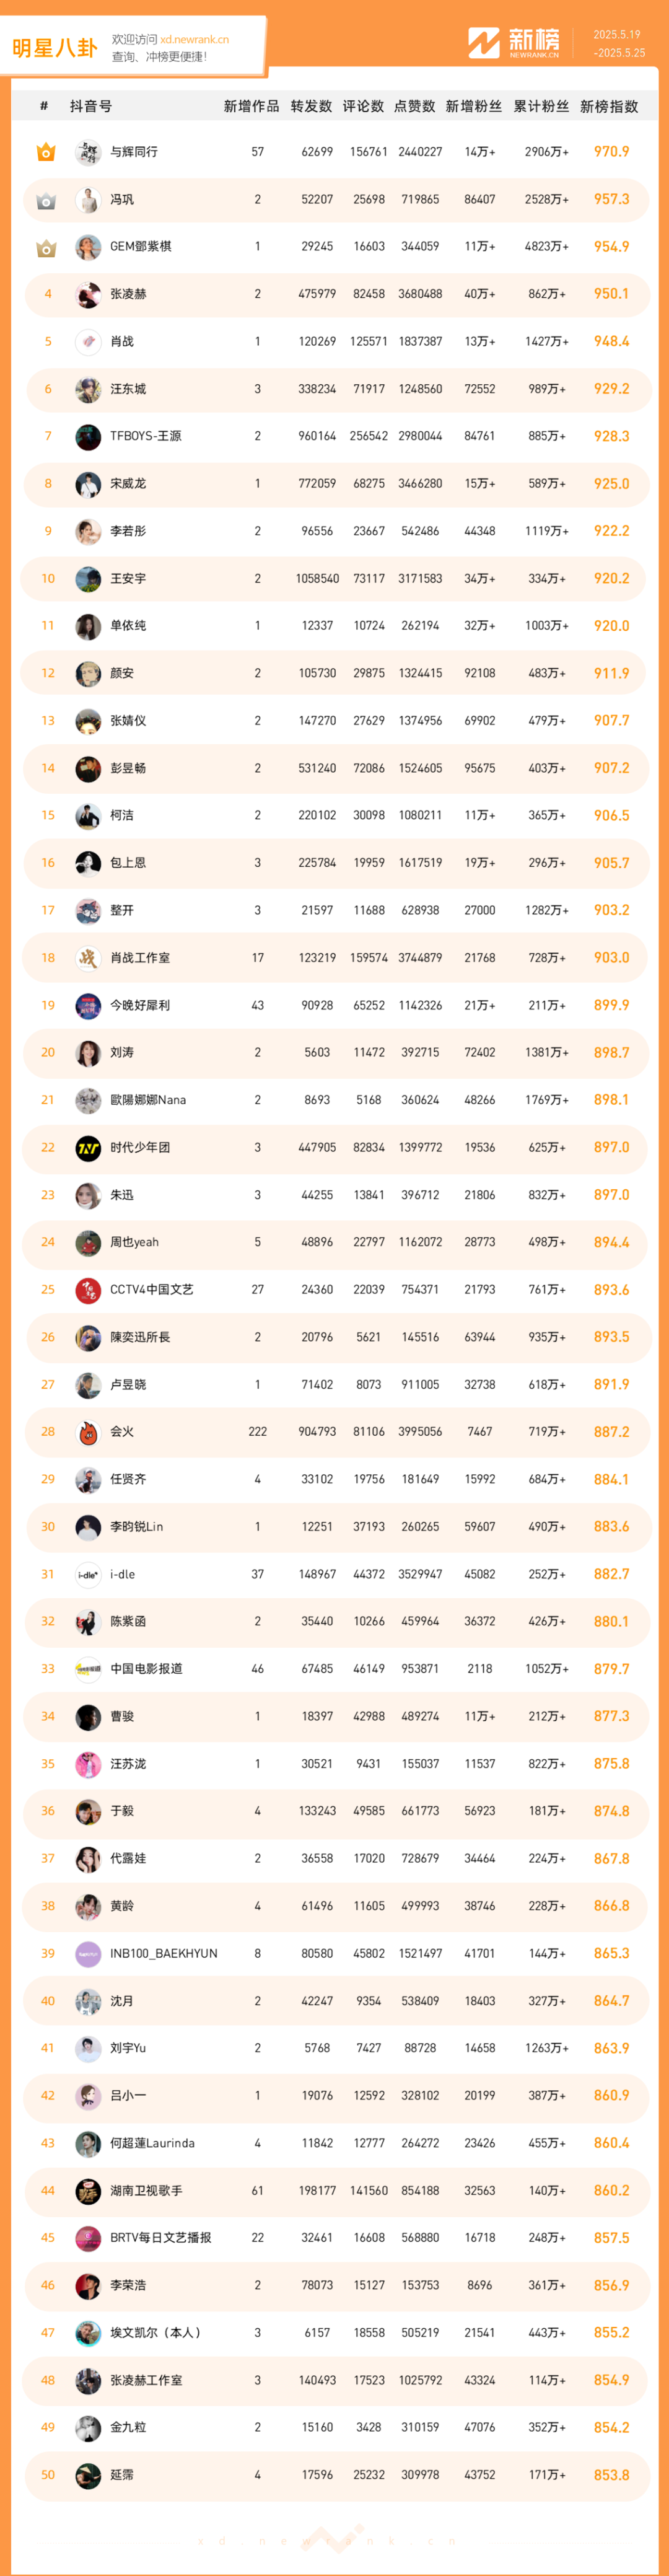Click the 新增粉丝 column header

pyautogui.click(x=473, y=106)
